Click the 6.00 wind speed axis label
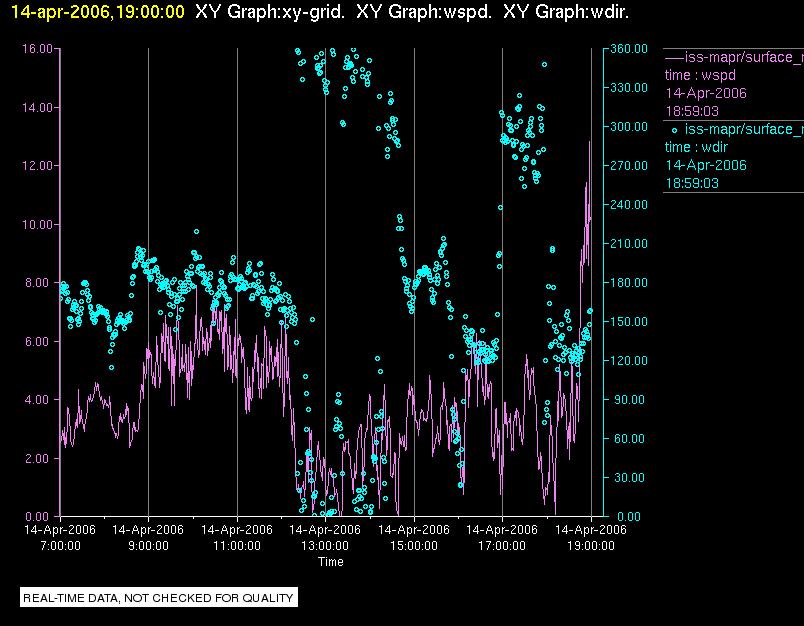 39,341
